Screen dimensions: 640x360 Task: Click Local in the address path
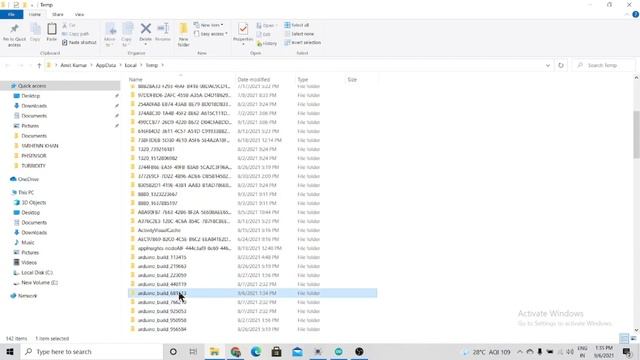click(x=131, y=65)
